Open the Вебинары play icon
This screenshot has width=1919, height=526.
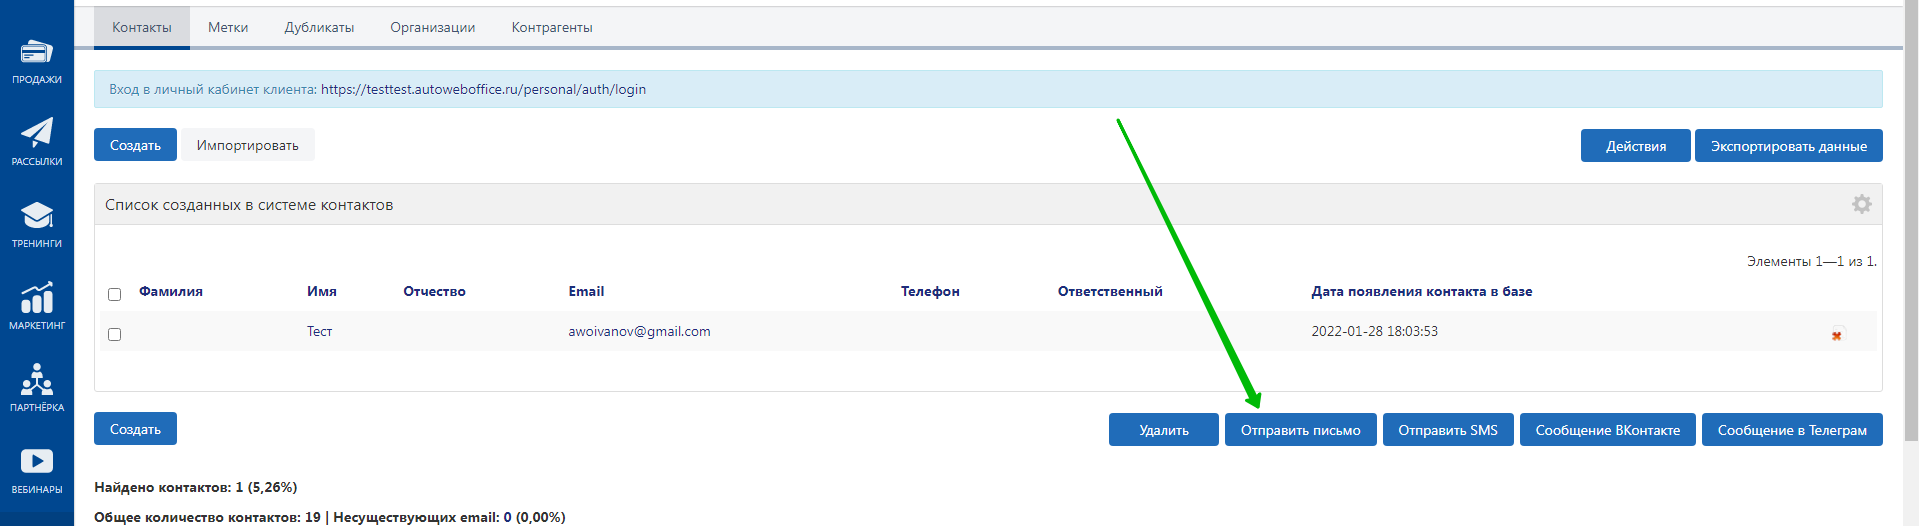tap(37, 469)
